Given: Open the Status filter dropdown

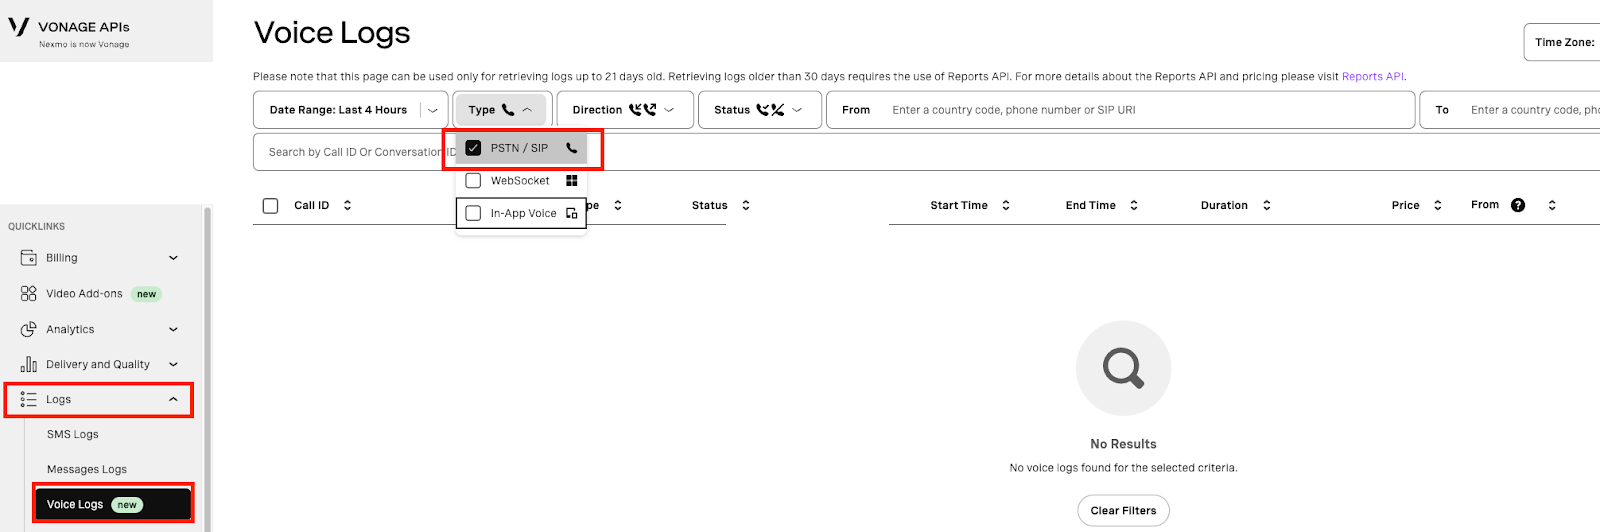Looking at the screenshot, I should [759, 110].
